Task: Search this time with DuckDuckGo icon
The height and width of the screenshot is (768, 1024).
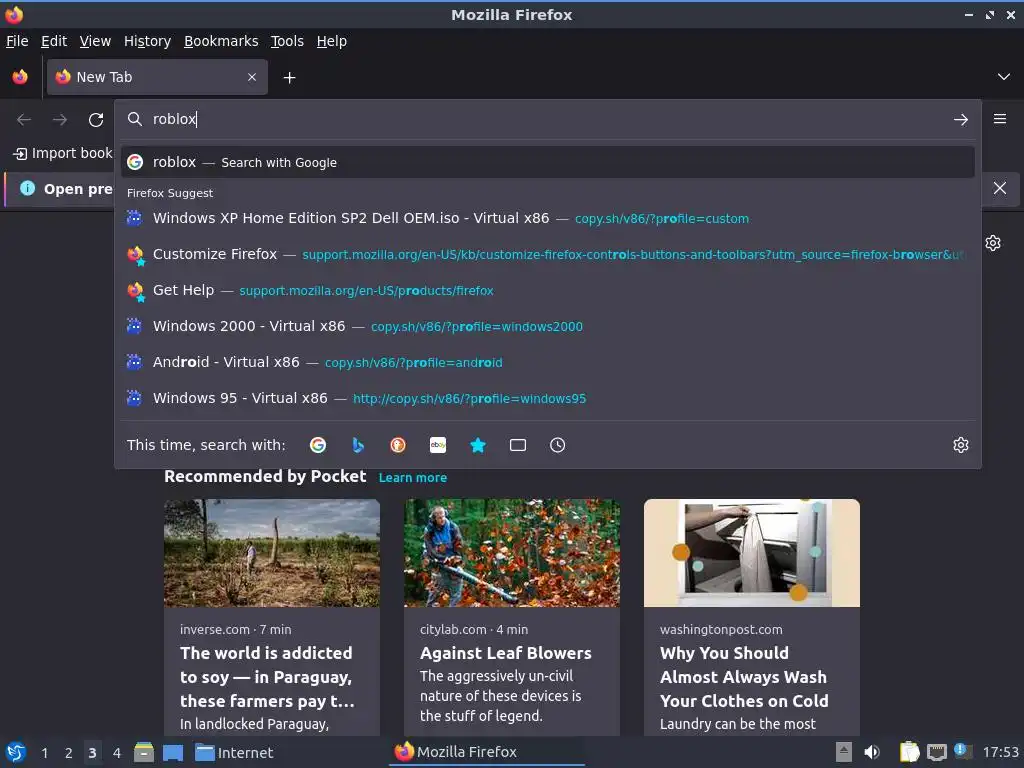Action: (x=398, y=445)
